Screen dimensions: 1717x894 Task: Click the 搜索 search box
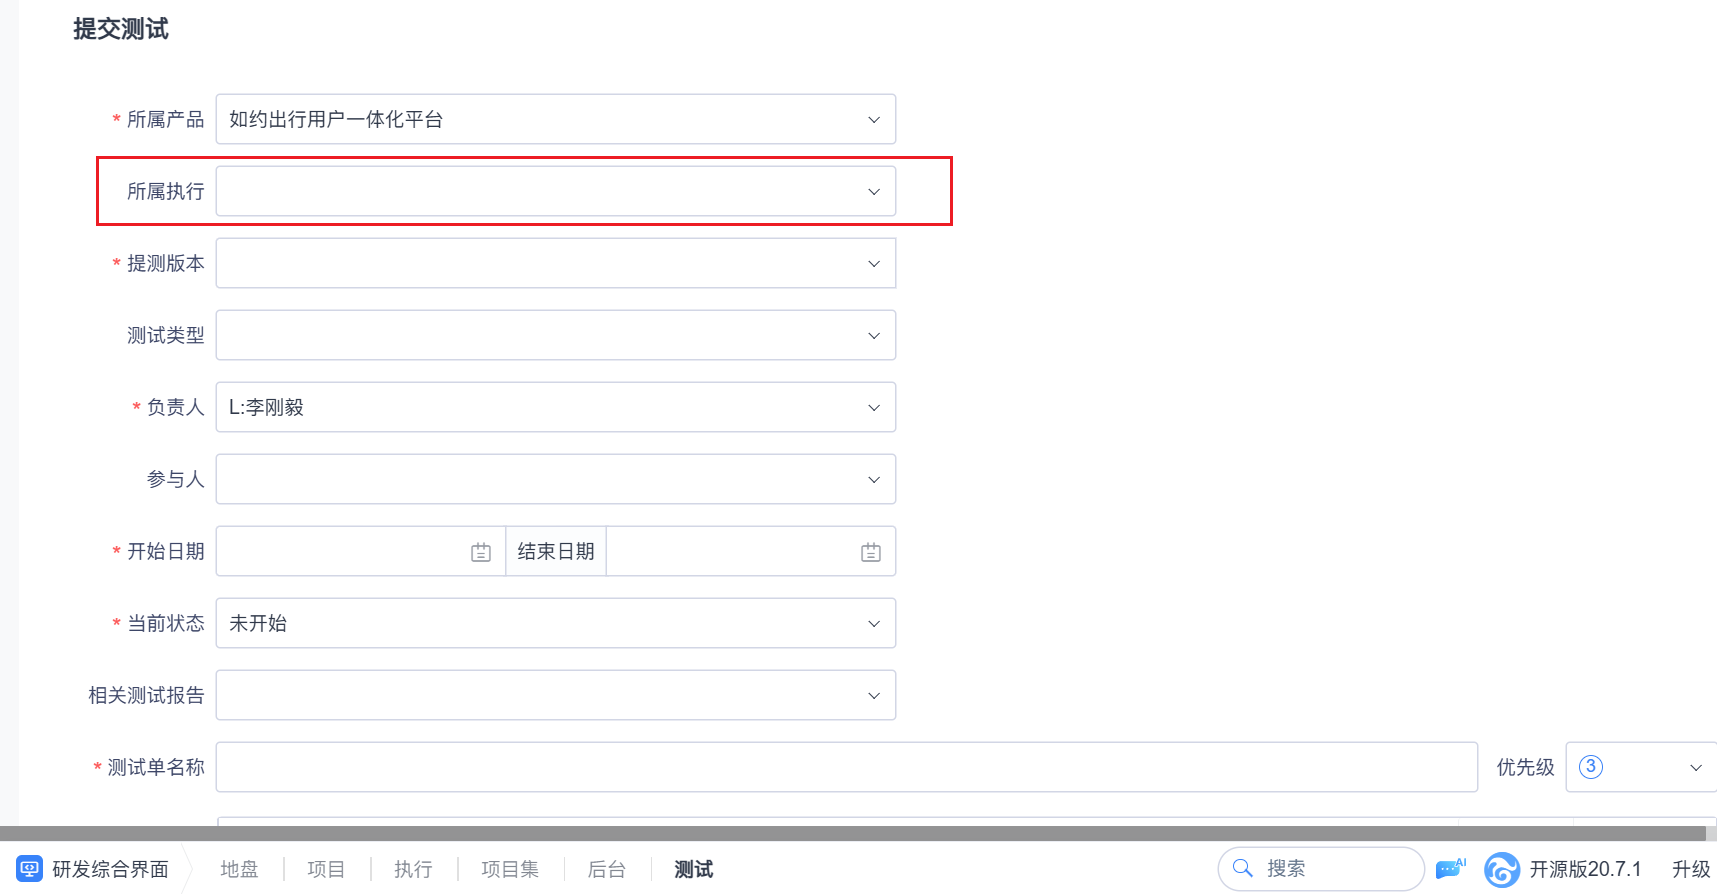click(1321, 868)
